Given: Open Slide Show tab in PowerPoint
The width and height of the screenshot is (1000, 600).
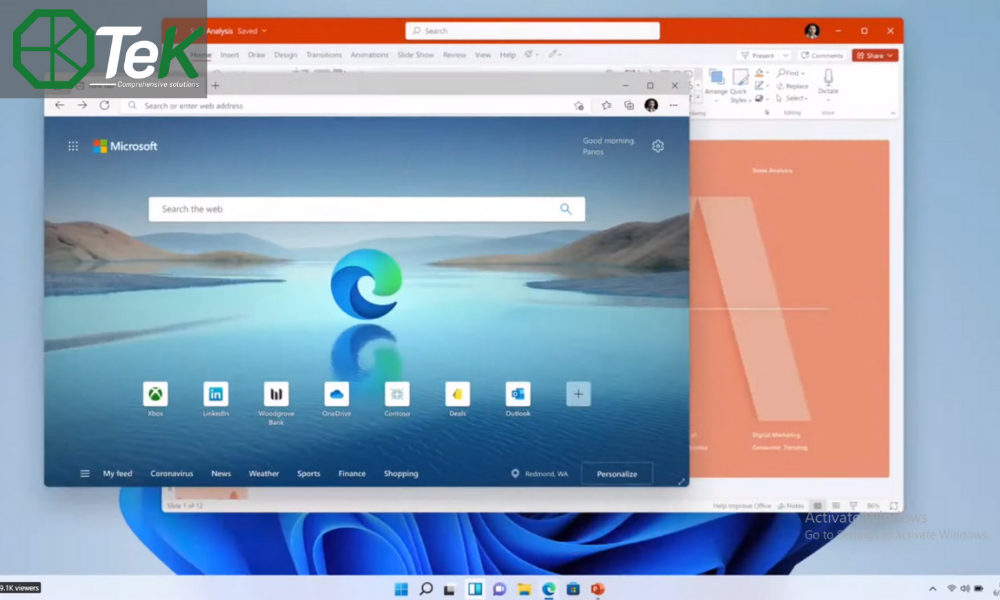Looking at the screenshot, I should tap(415, 55).
